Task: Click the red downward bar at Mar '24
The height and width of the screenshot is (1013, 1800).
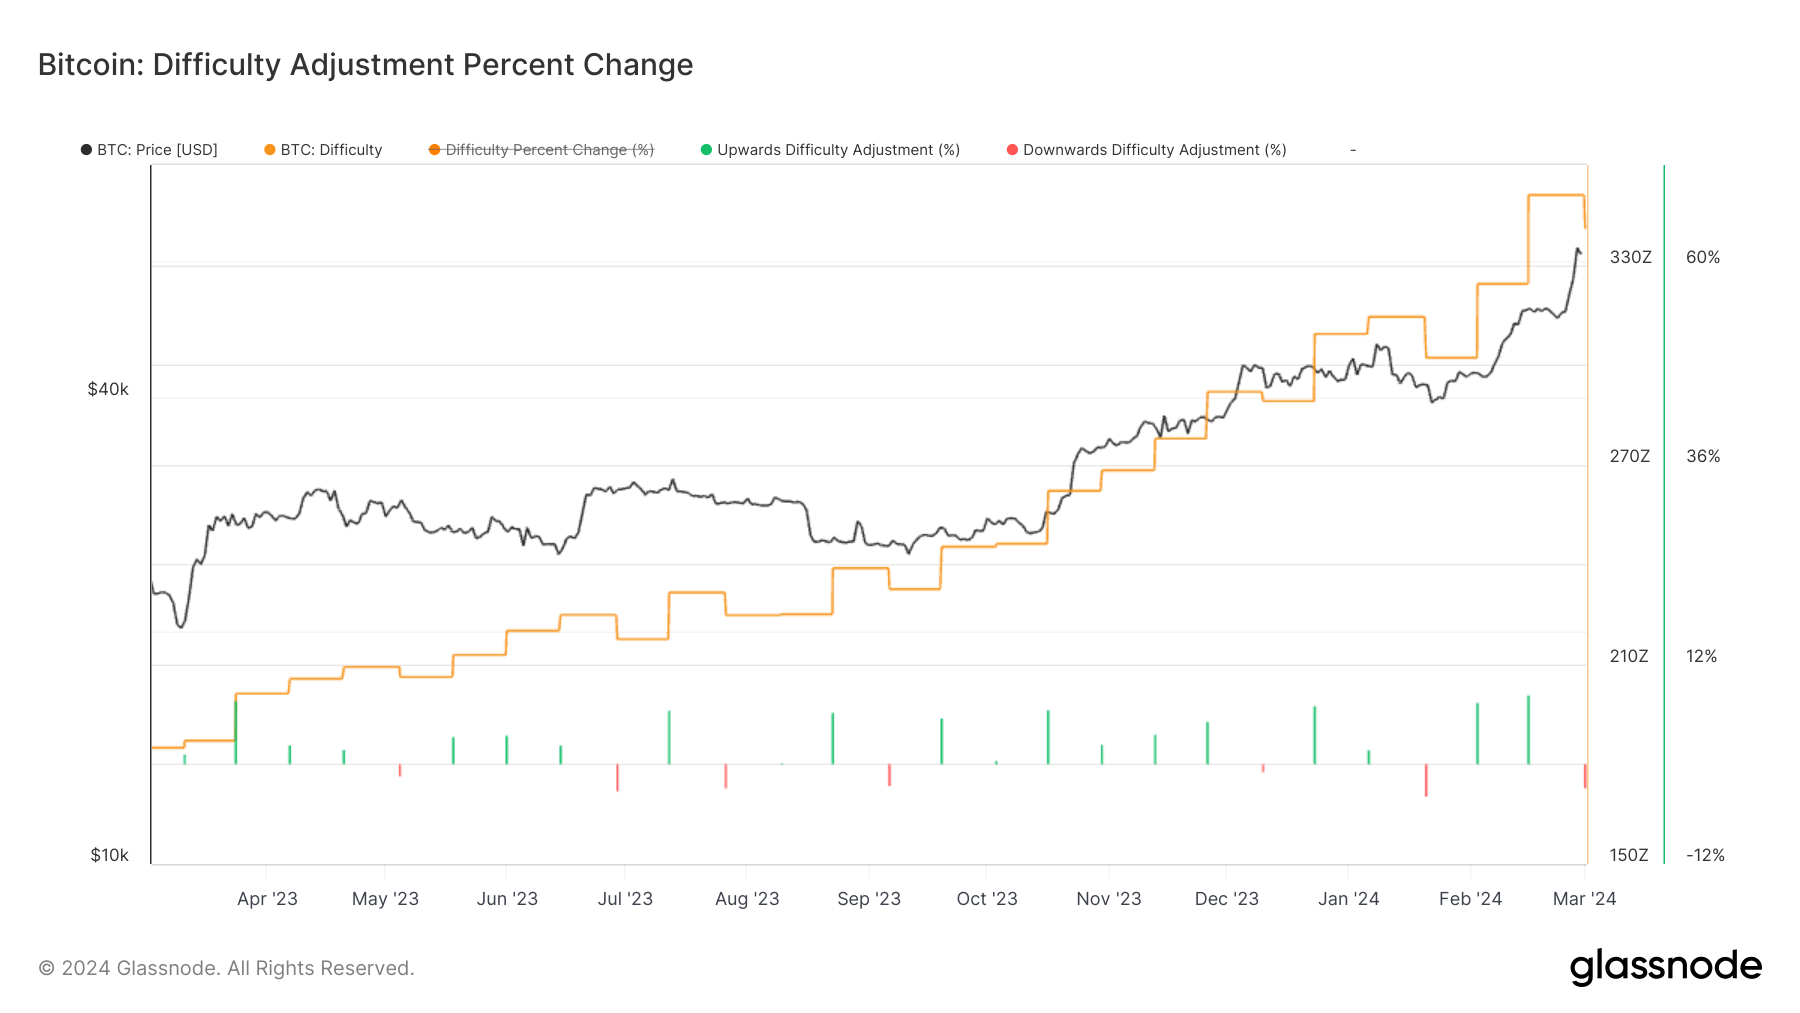Action: [1585, 776]
